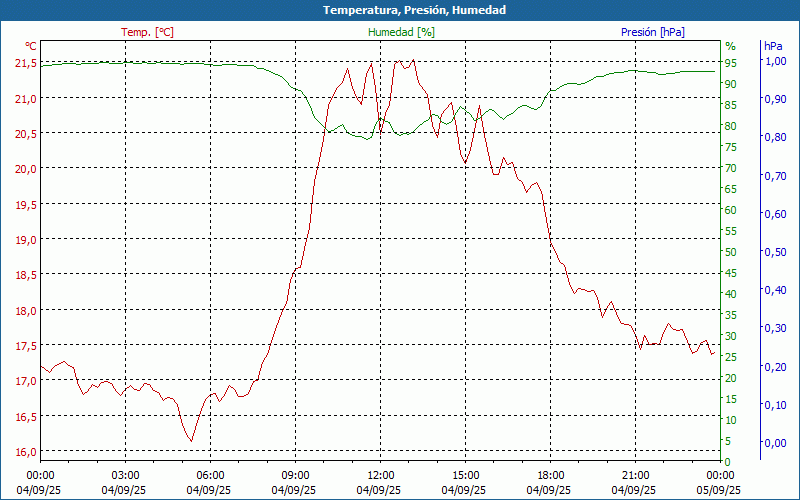800x500 pixels.
Task: Click the blue 0,40 pressure tick
Action: tap(775, 290)
